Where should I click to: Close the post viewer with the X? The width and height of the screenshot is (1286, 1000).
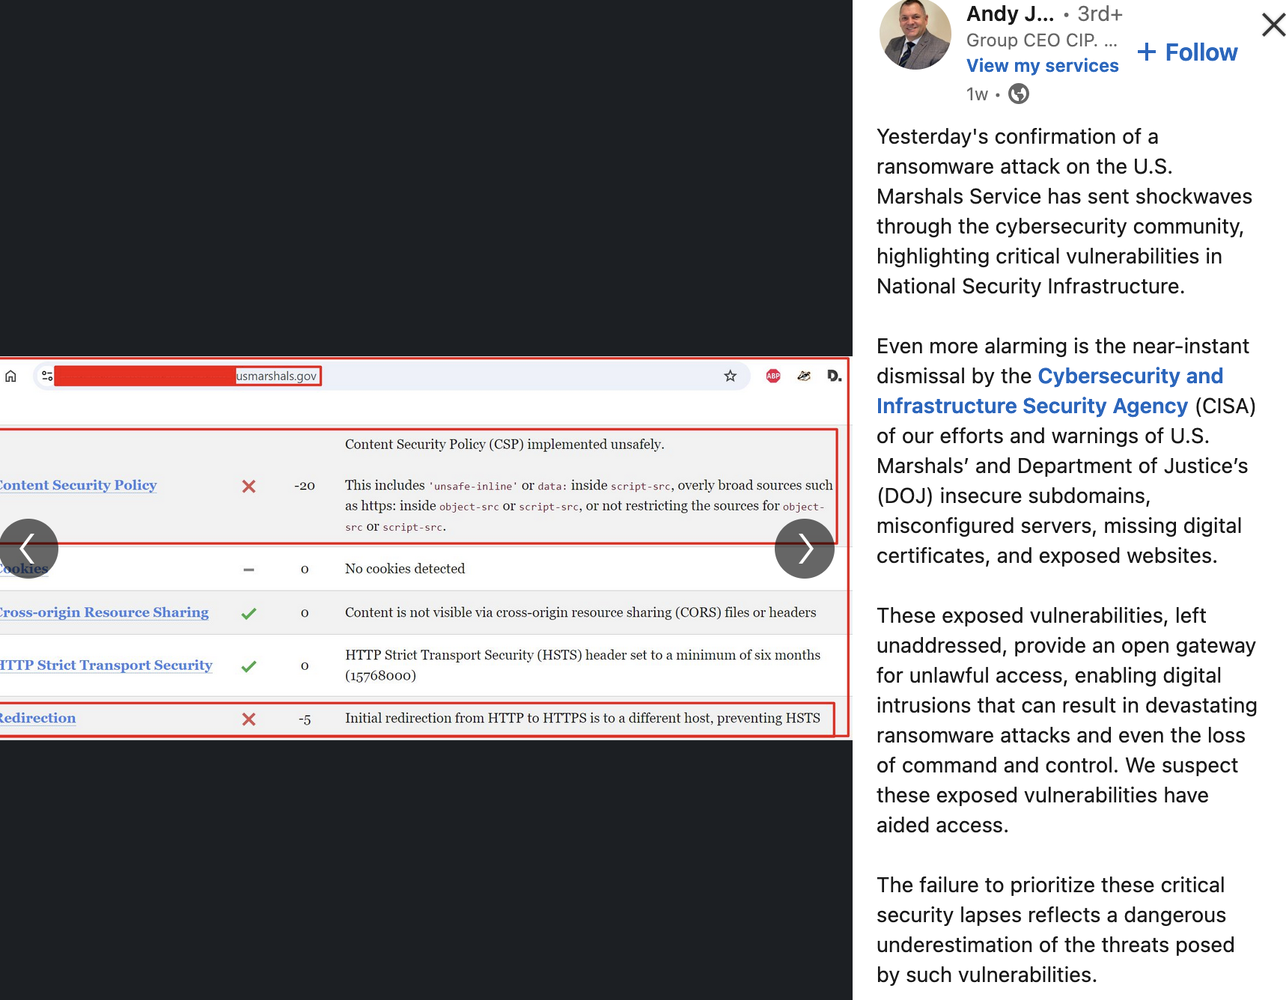point(1272,24)
